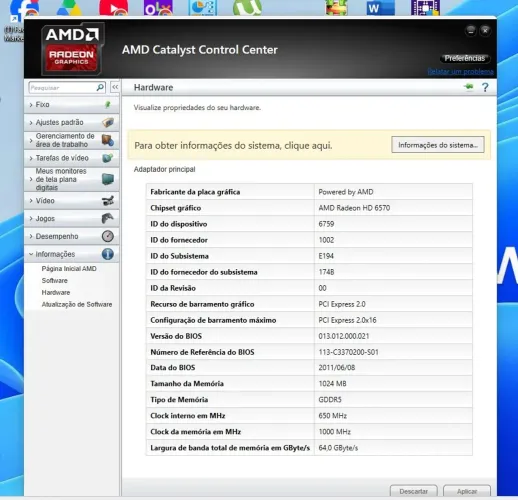Open the YouTube desktop shortcut

(114, 7)
